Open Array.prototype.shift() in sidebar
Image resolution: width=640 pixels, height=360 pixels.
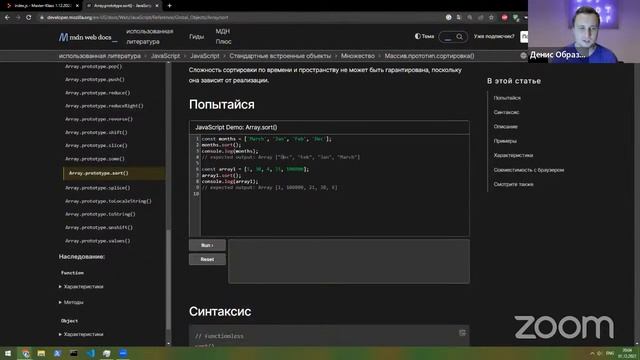(x=96, y=132)
